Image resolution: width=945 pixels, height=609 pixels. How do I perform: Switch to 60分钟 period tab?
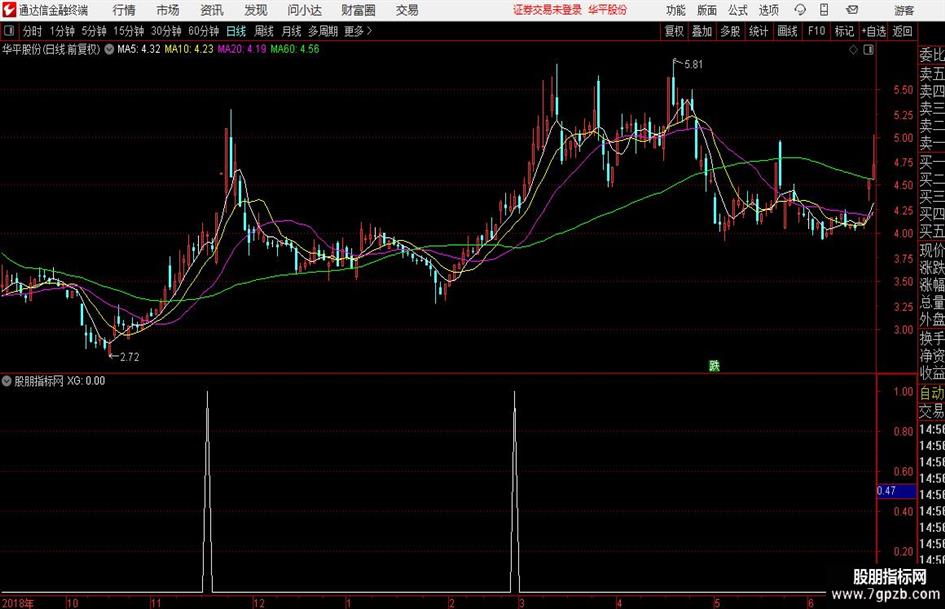(x=203, y=31)
